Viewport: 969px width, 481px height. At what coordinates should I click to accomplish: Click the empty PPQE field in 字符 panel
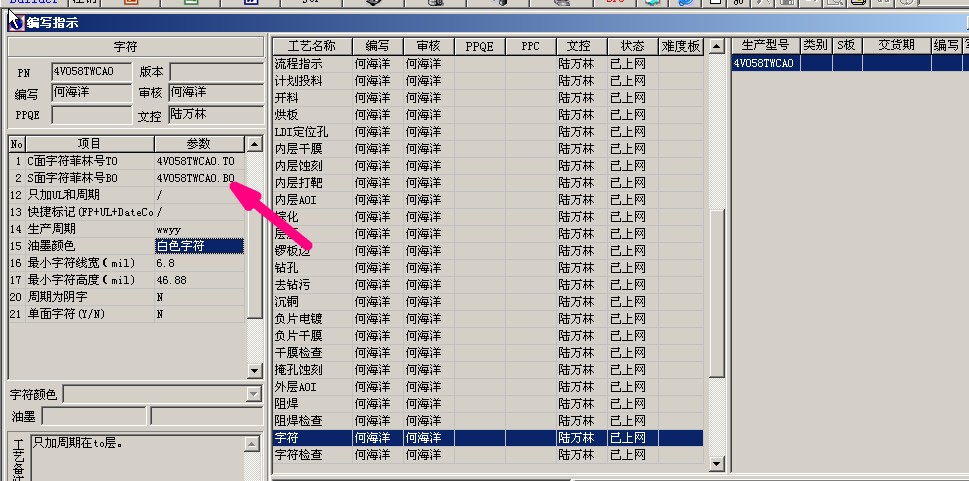(91, 115)
